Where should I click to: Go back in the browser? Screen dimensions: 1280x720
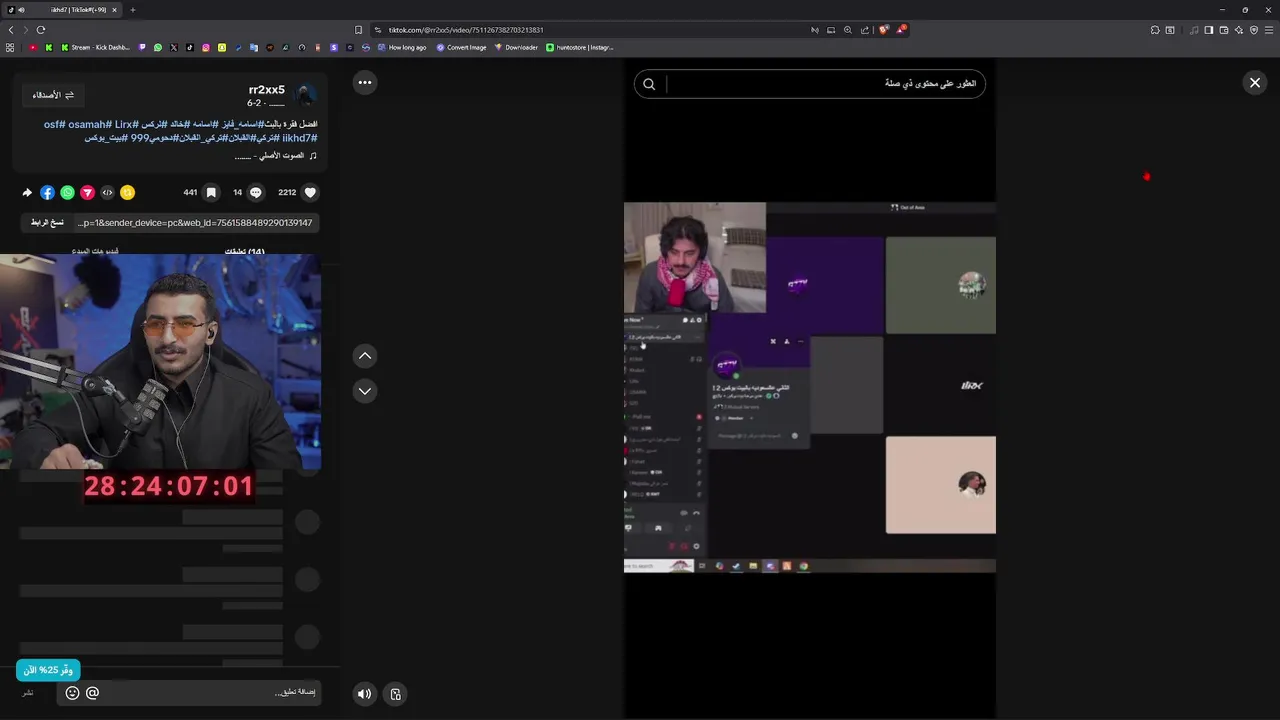[x=11, y=30]
